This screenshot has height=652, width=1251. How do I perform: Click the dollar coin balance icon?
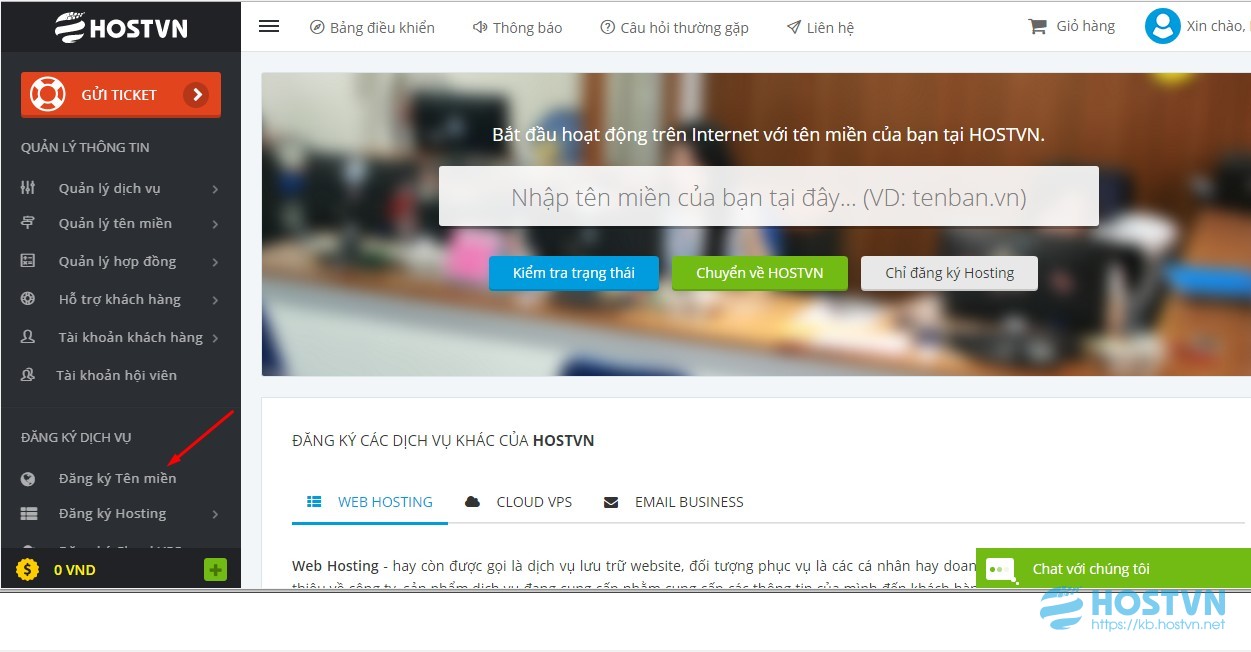[x=27, y=570]
